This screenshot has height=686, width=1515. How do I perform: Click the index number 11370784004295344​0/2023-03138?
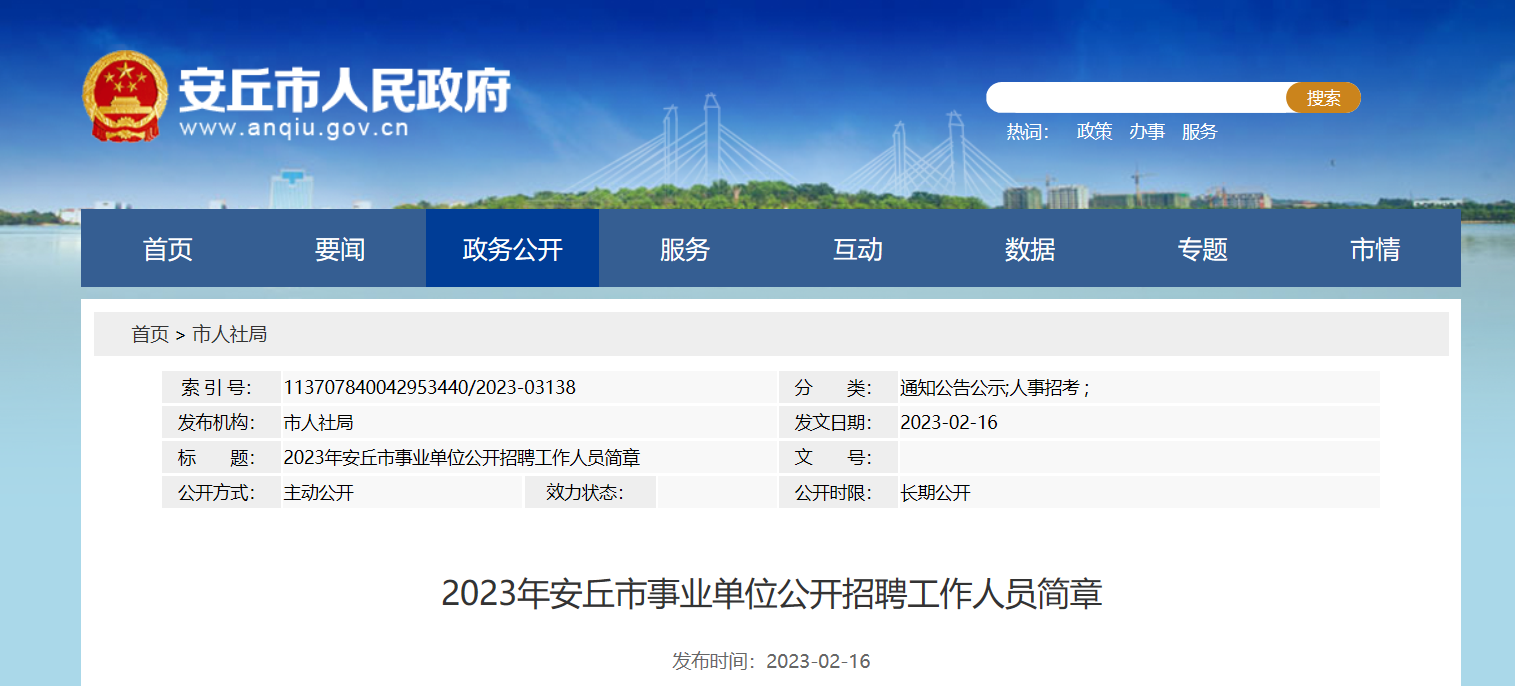tap(430, 388)
